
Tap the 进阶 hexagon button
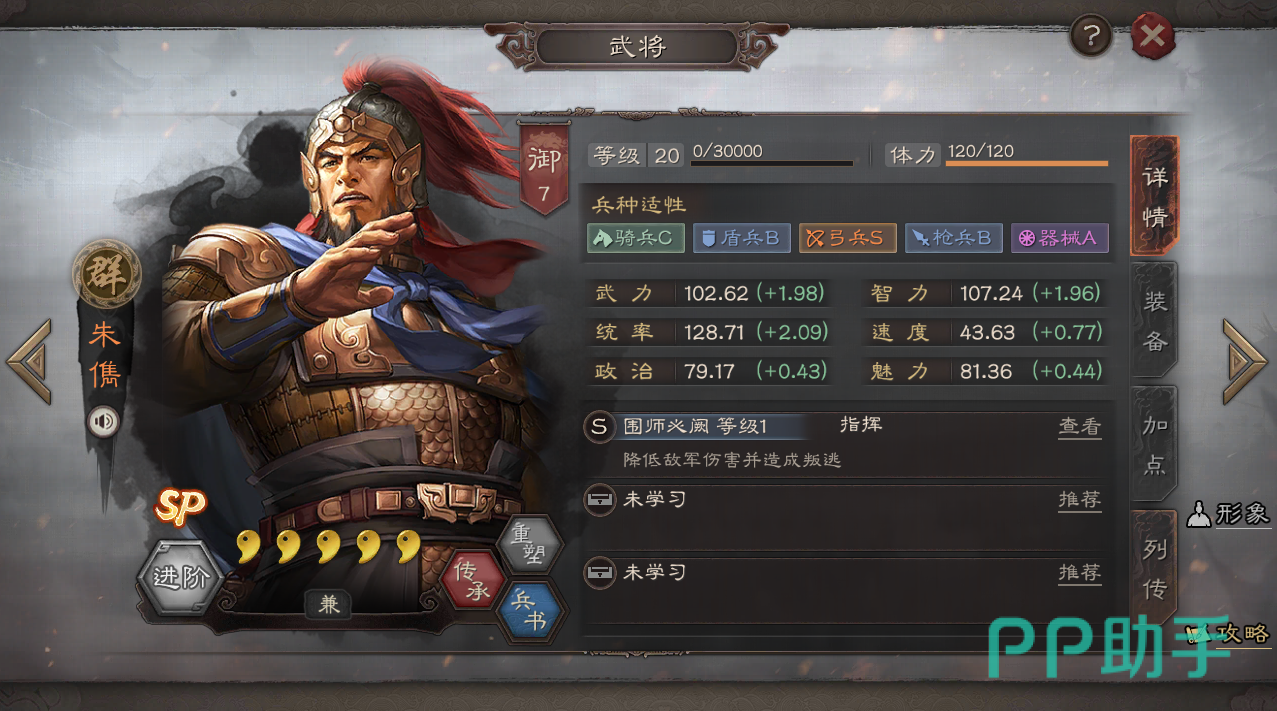coord(180,578)
